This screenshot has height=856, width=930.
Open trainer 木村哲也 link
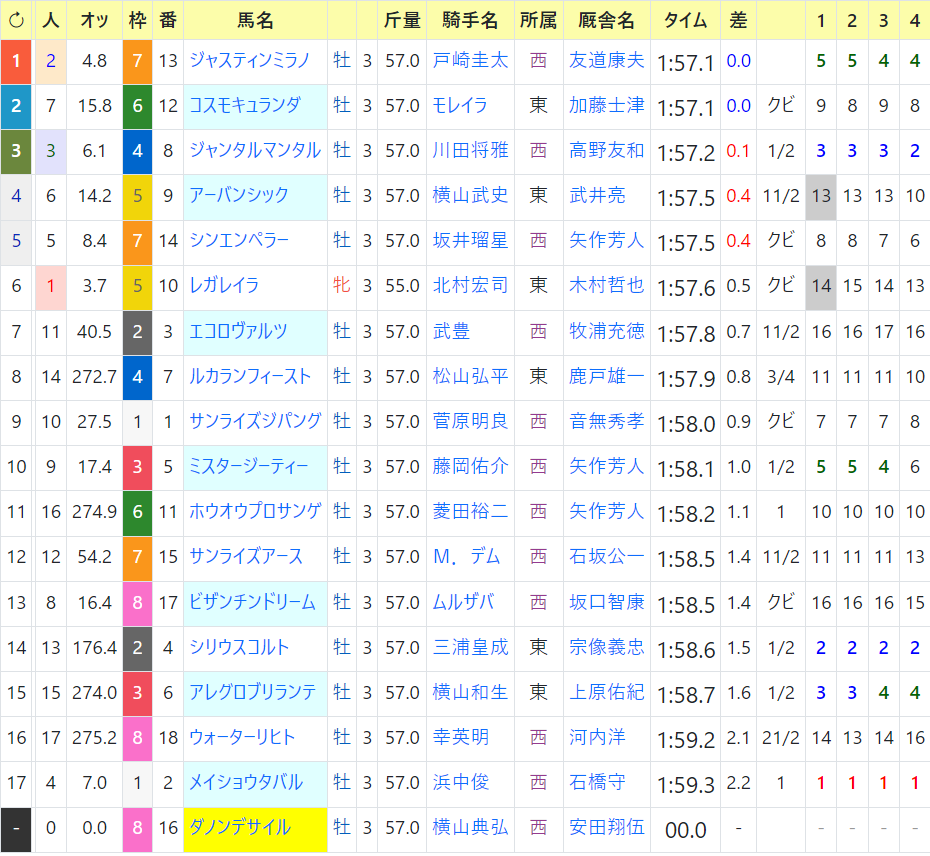click(x=607, y=286)
